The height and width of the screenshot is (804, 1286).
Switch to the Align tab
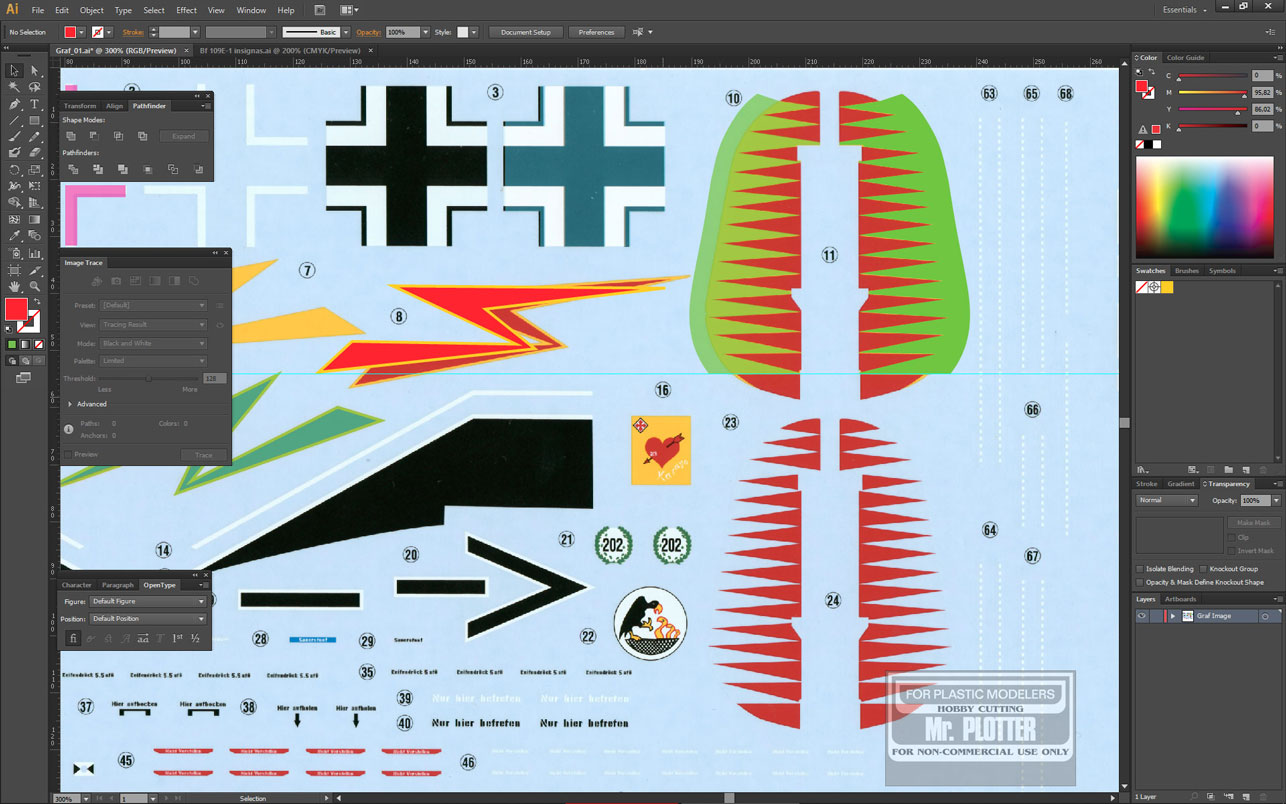click(115, 106)
